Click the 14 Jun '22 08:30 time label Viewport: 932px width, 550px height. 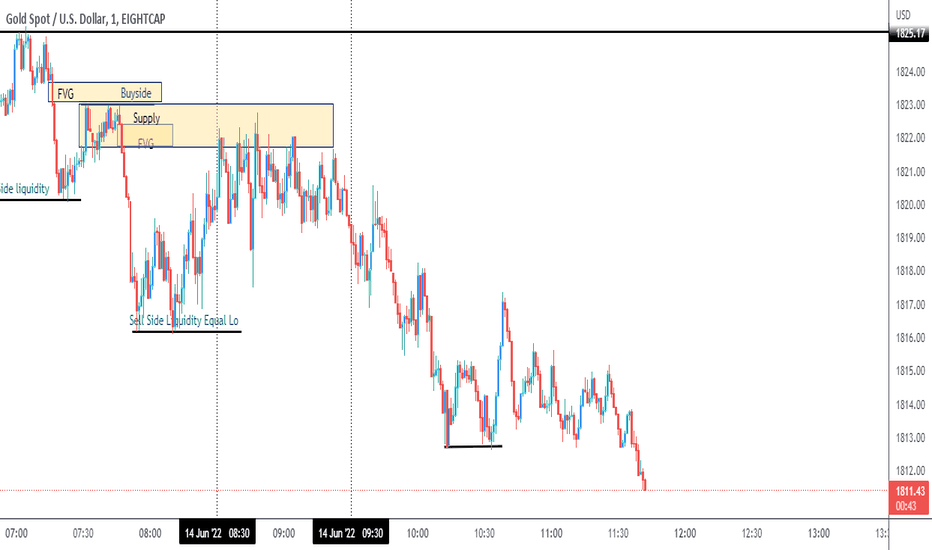click(x=217, y=533)
